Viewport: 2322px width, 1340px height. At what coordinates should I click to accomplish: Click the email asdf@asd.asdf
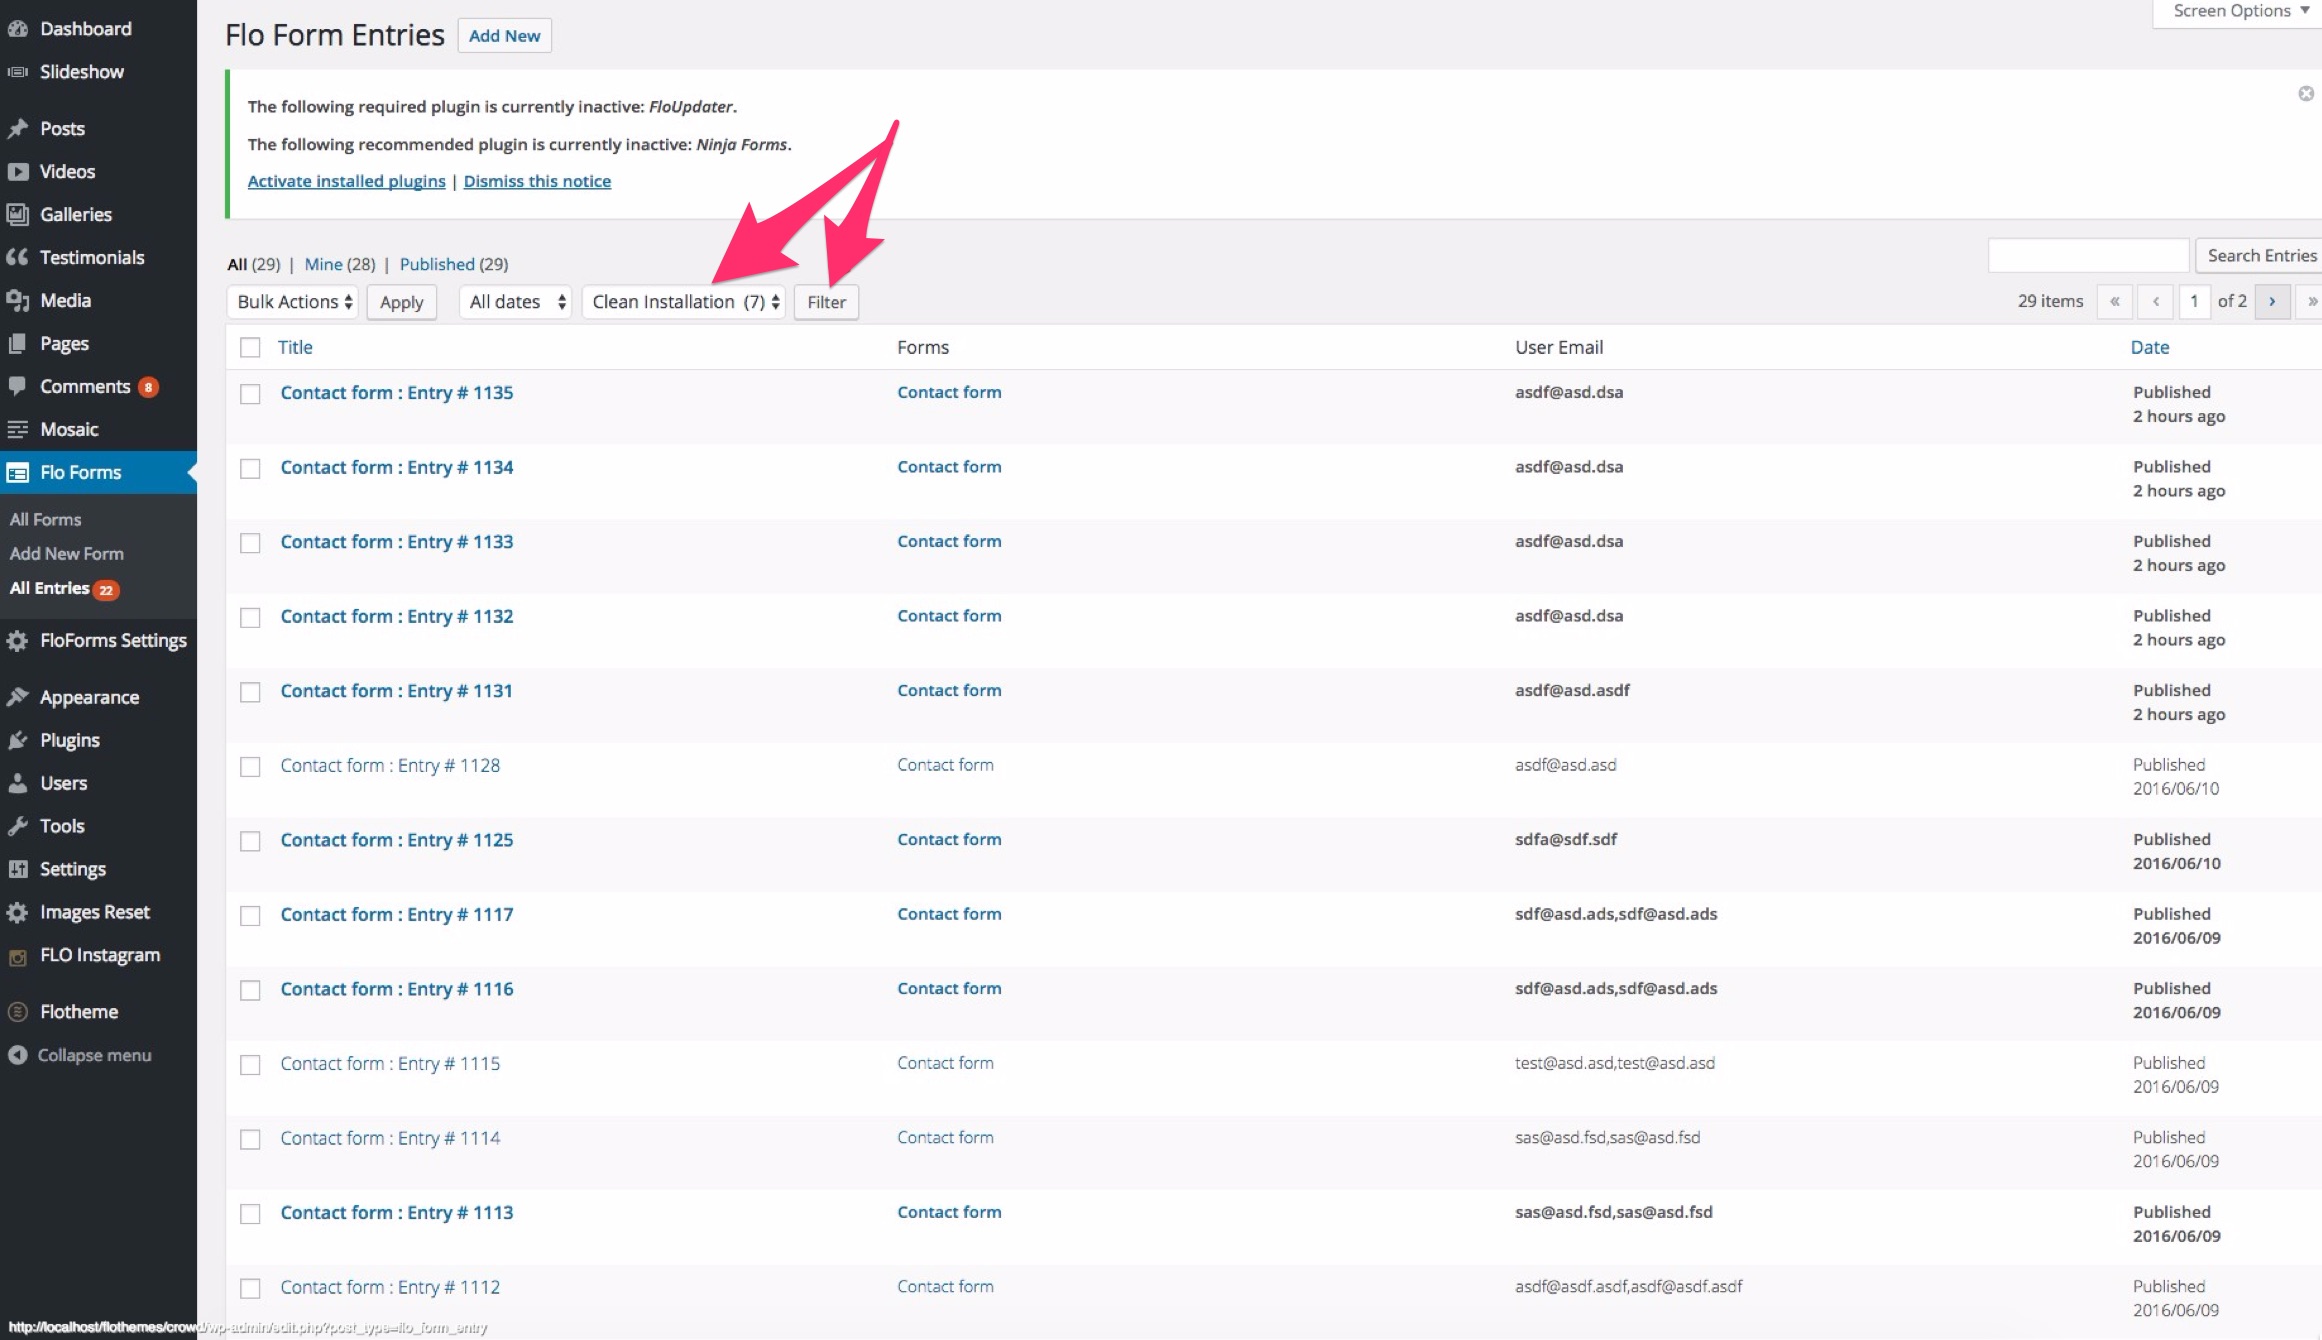coord(1572,690)
